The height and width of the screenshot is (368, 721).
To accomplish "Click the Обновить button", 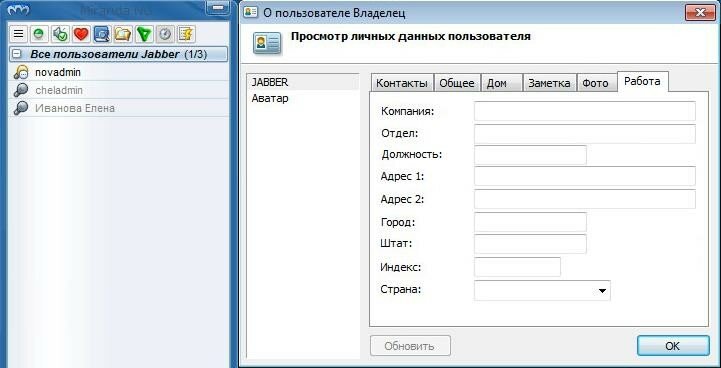I will pos(410,346).
